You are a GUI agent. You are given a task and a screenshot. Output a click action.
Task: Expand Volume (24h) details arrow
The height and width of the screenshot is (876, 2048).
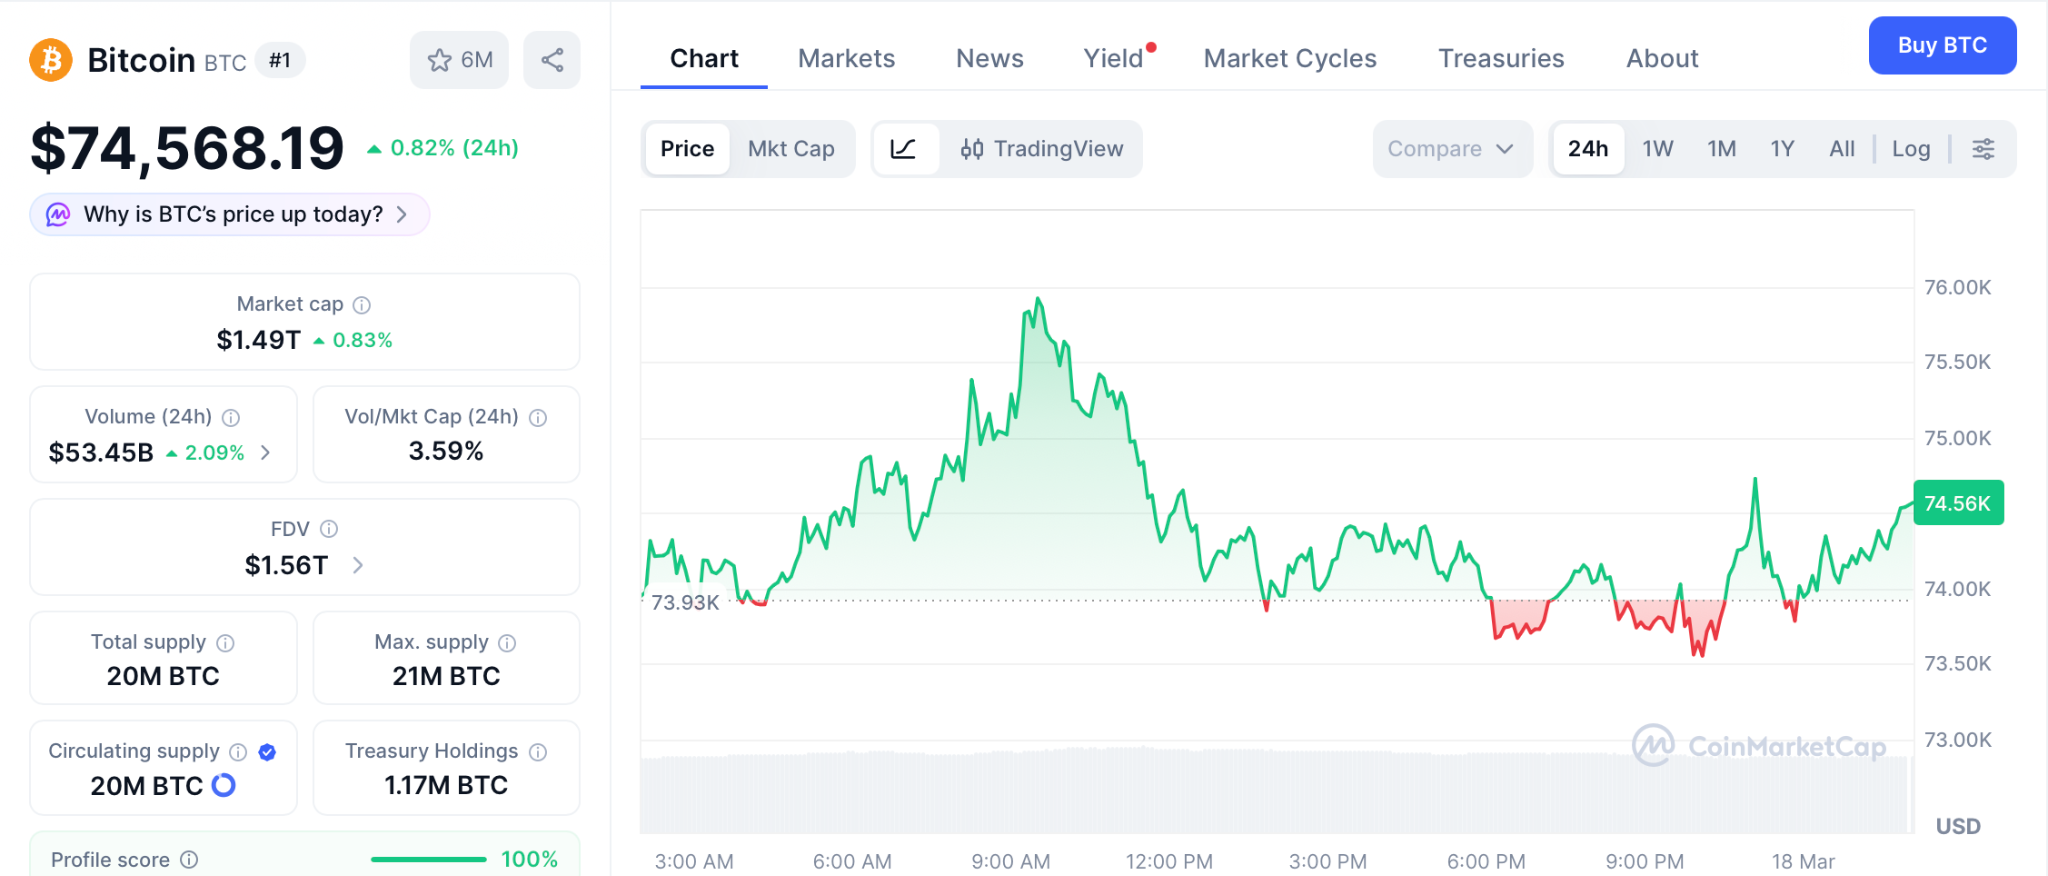coord(266,453)
